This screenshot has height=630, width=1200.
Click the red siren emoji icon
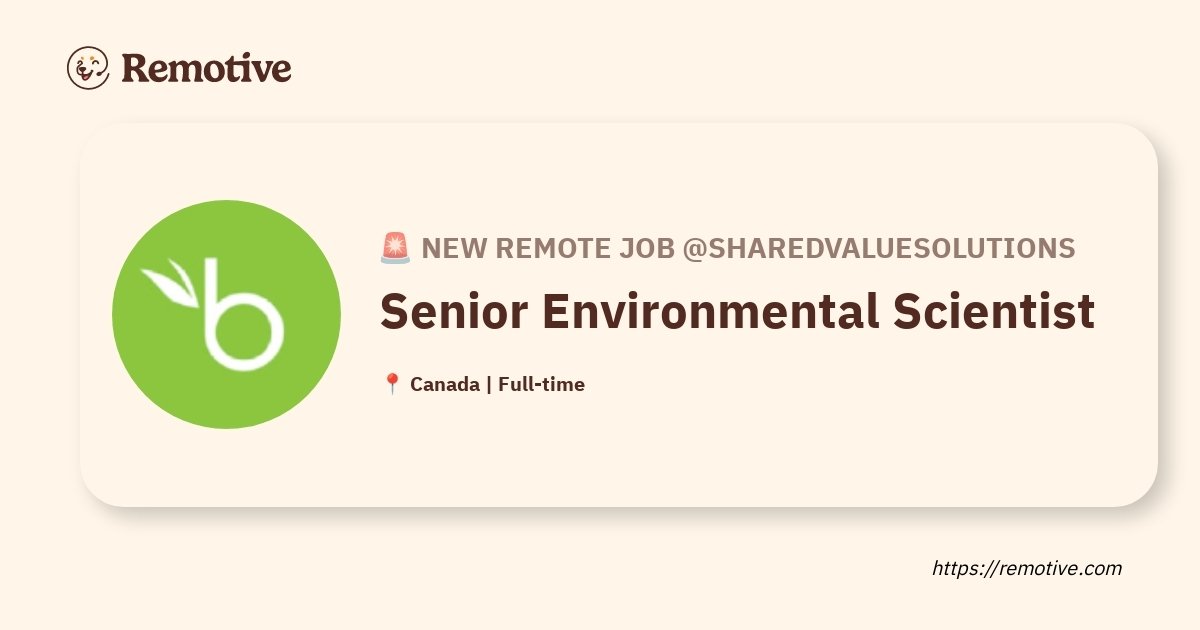[395, 248]
